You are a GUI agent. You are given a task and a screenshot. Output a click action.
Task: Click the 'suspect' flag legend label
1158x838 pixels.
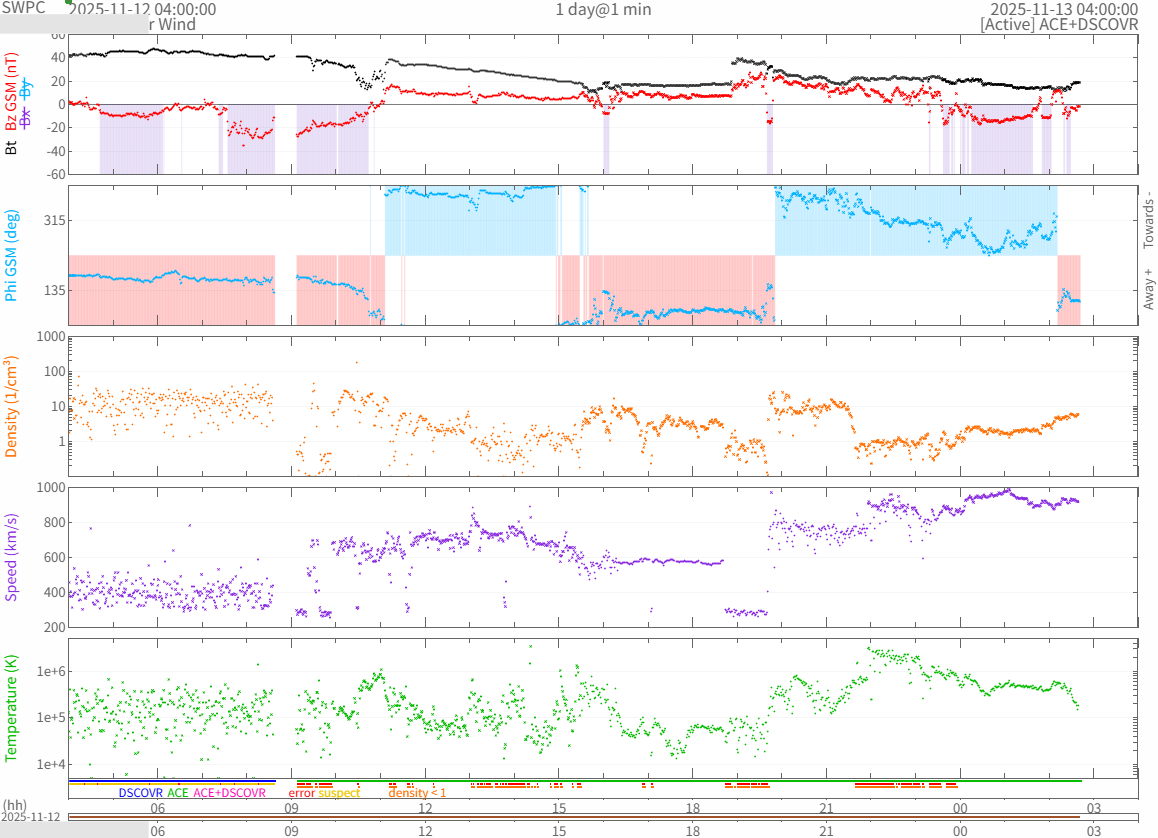(339, 793)
